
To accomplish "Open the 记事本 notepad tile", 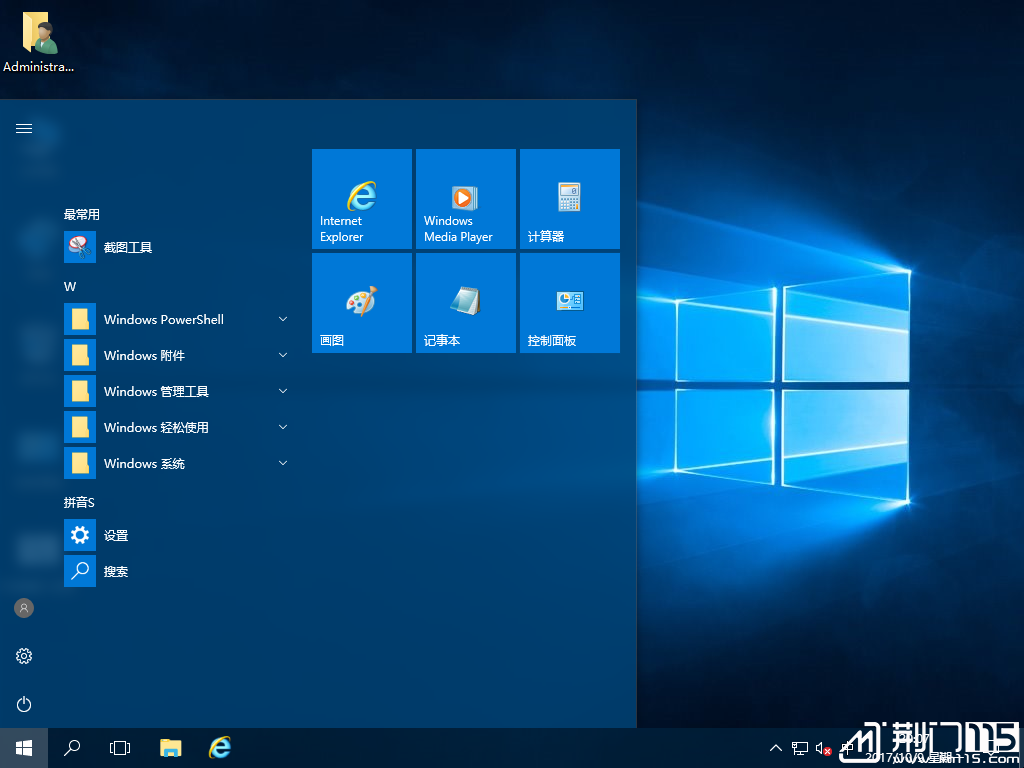I will 465,303.
